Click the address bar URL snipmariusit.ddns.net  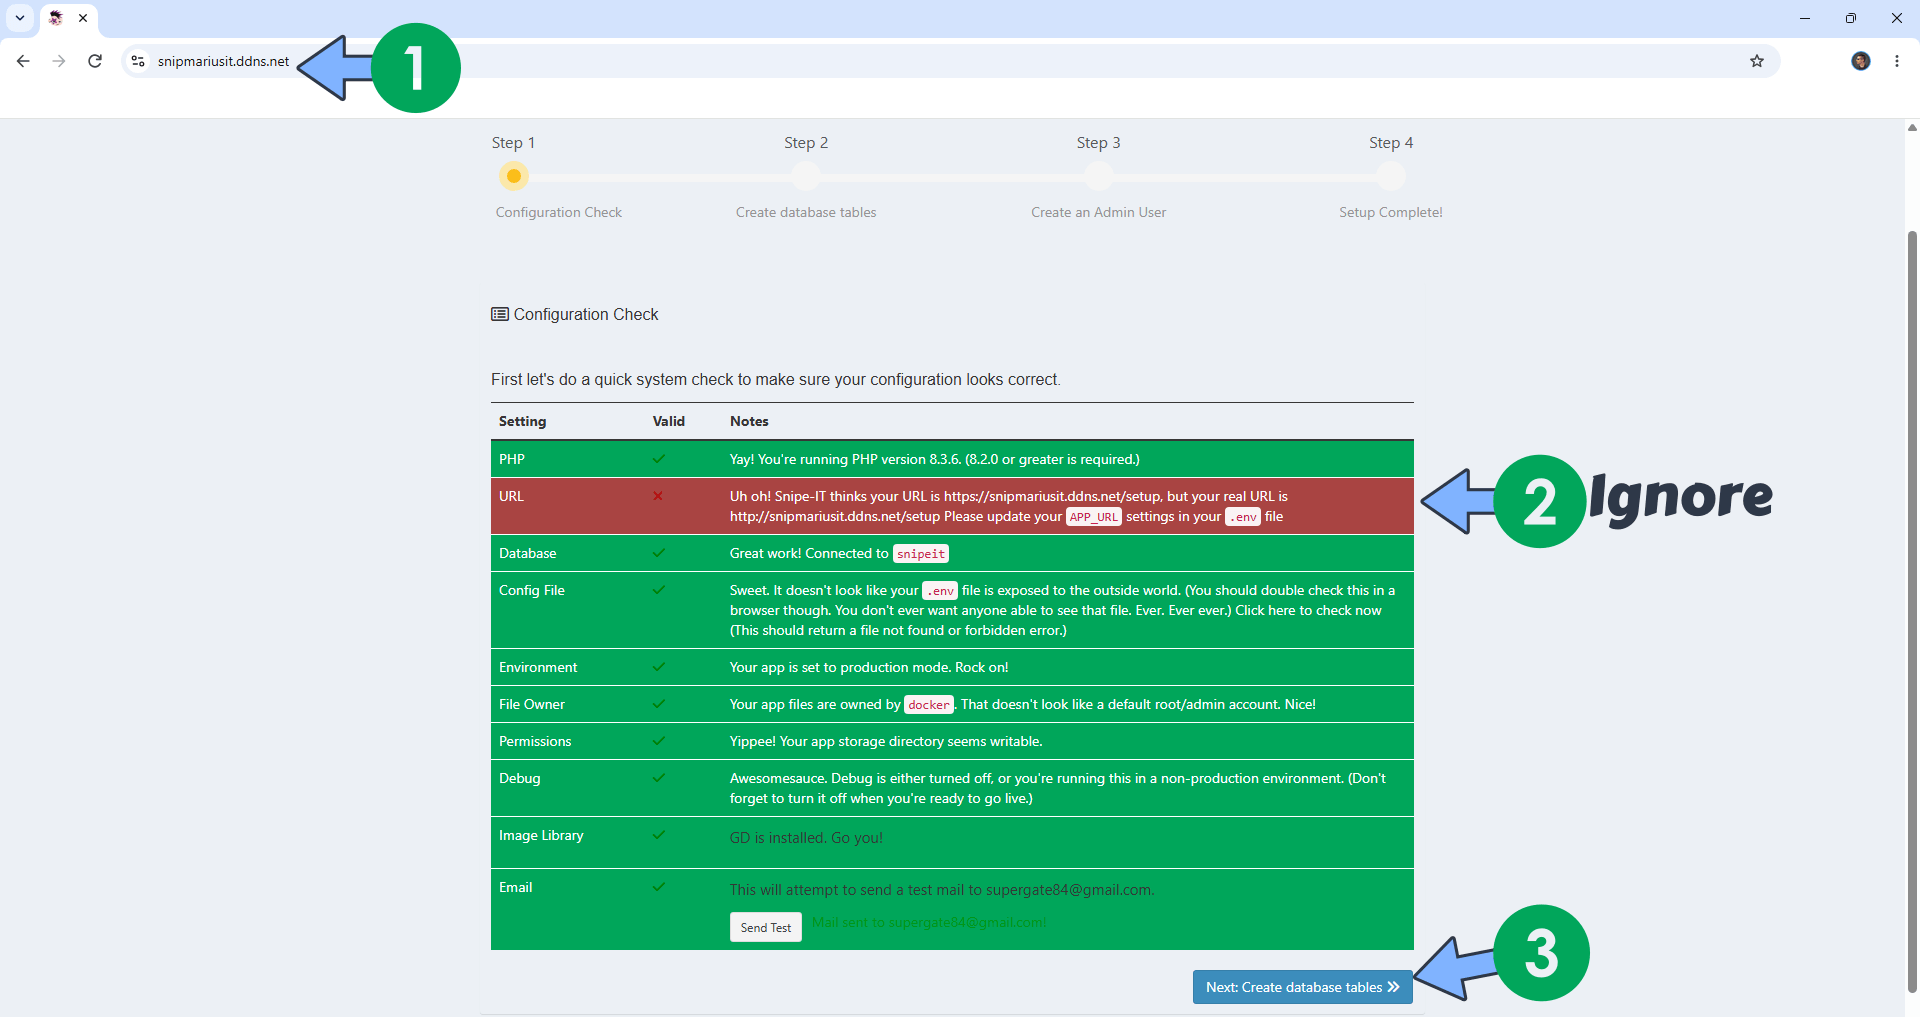223,61
